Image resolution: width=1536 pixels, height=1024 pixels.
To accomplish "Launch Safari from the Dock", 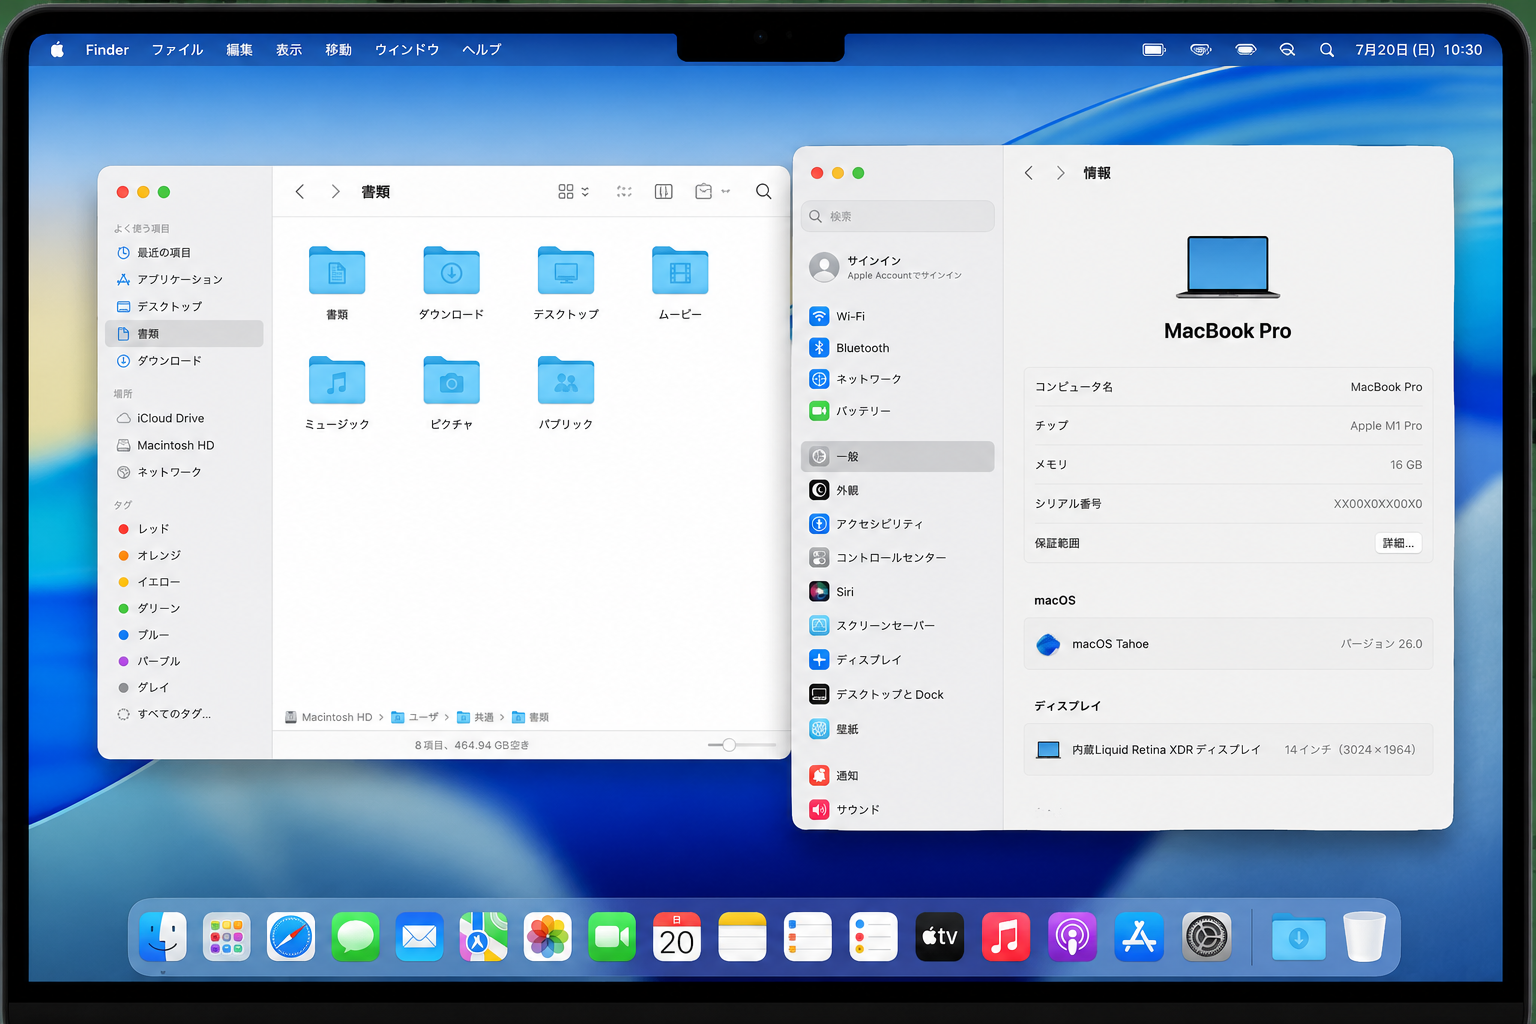I will pos(291,937).
